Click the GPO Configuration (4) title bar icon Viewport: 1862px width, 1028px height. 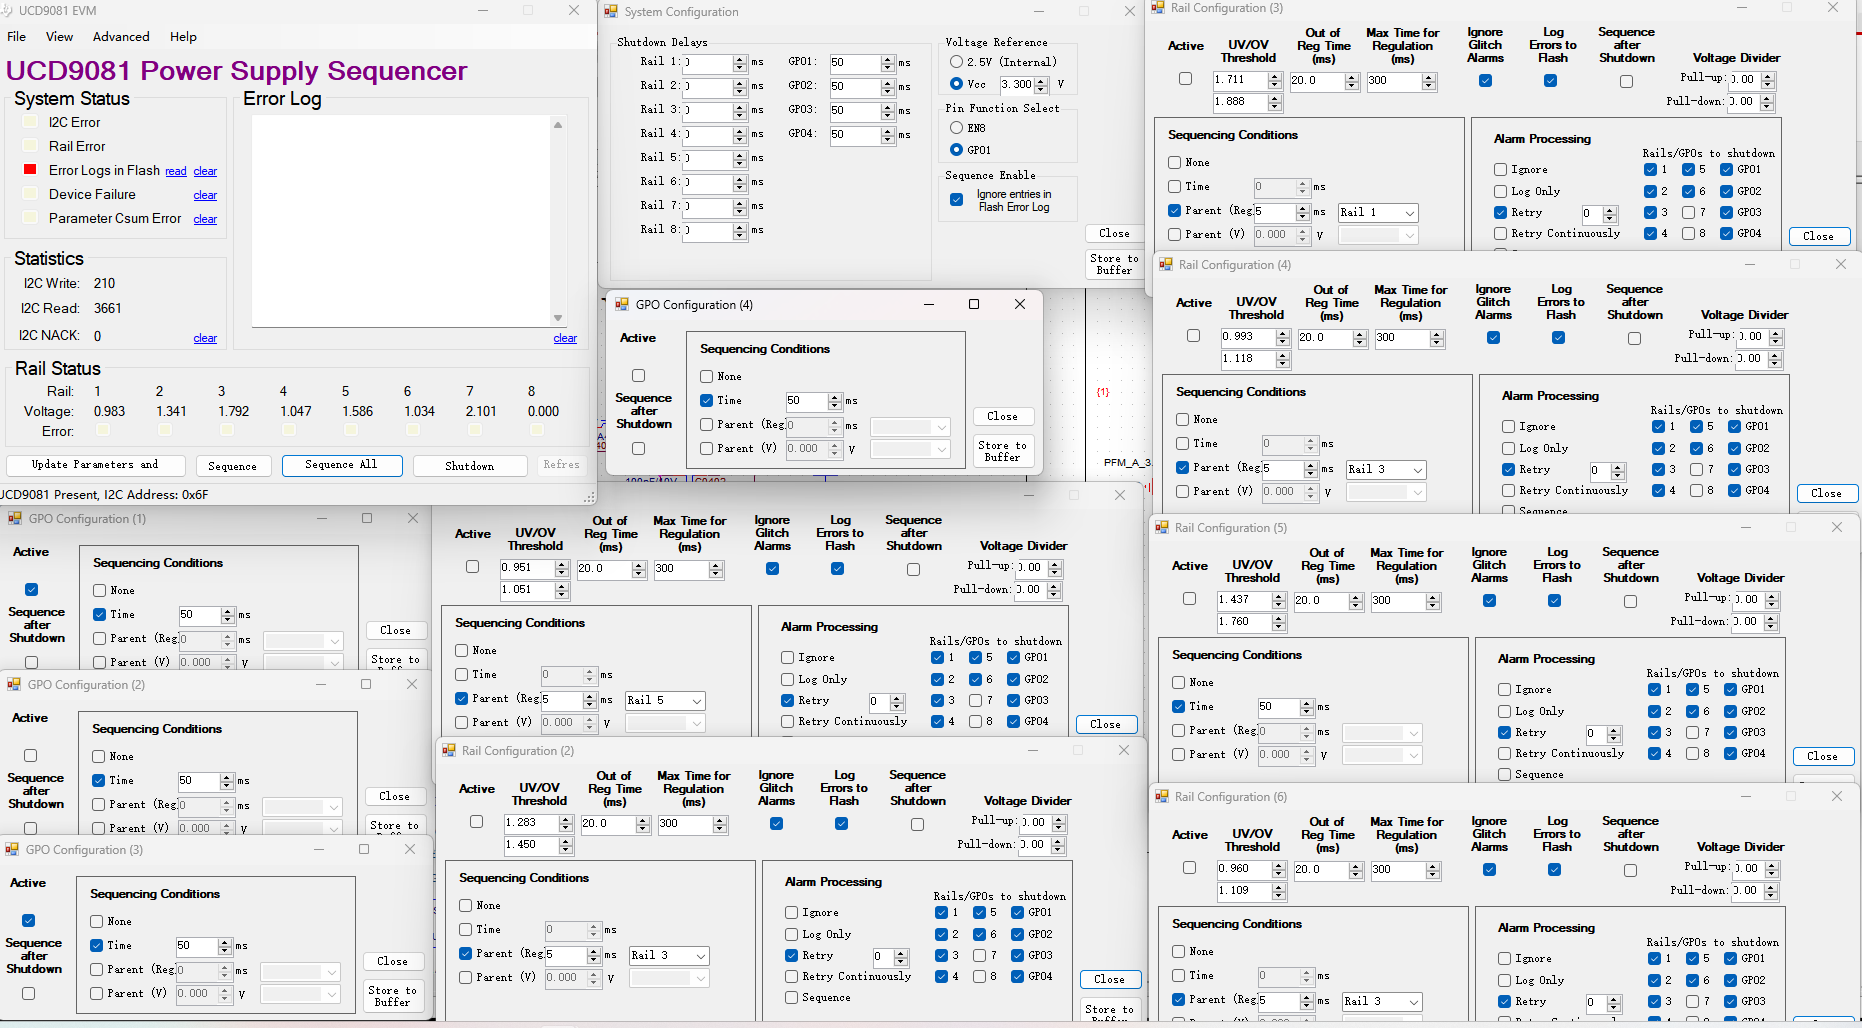pyautogui.click(x=622, y=305)
